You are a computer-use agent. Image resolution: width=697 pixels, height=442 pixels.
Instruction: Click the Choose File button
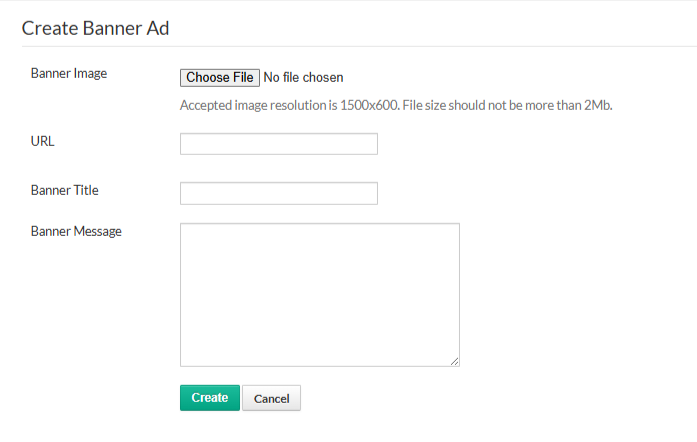tap(220, 77)
